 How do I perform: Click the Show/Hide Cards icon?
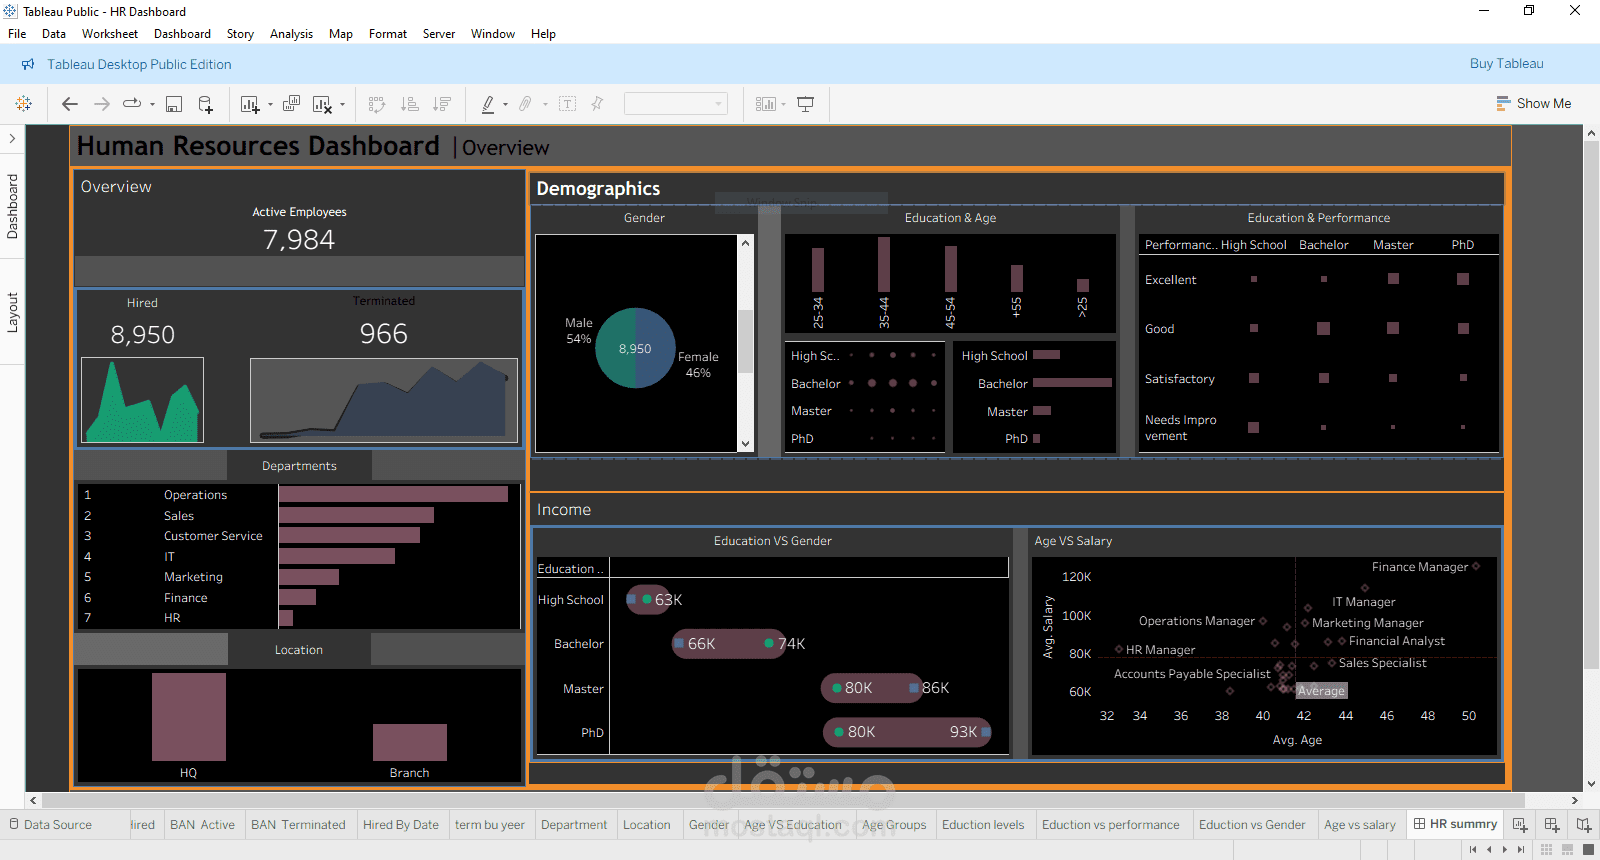click(766, 104)
